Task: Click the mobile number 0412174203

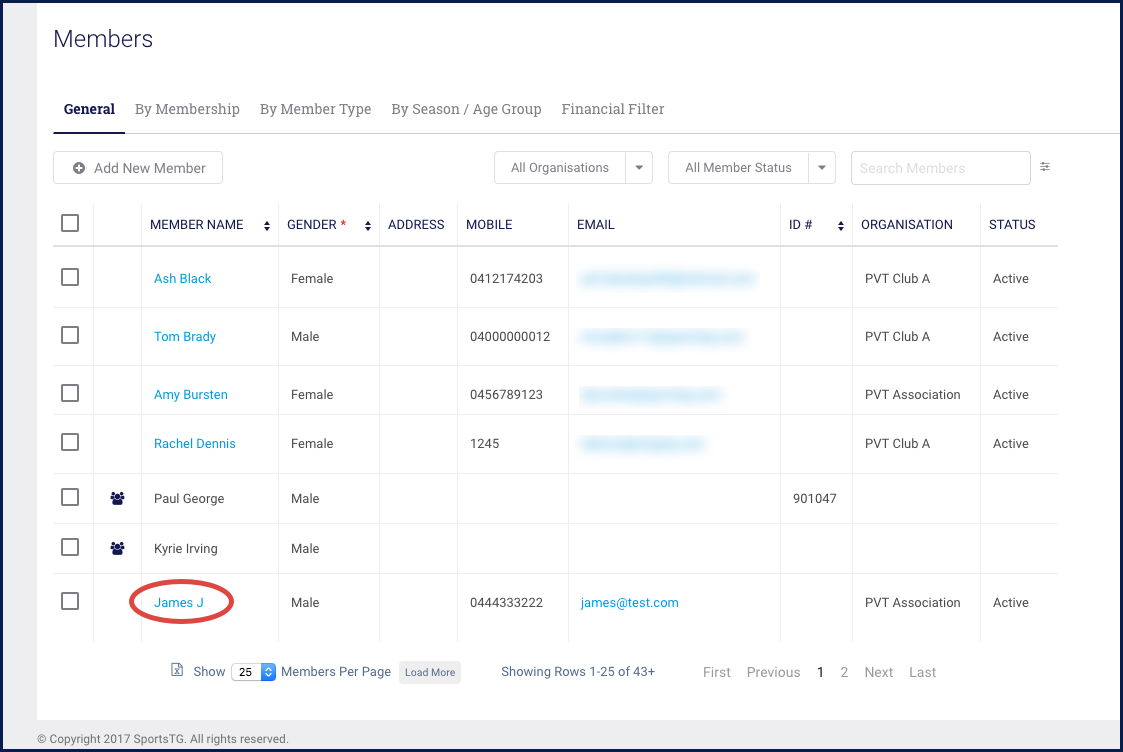Action: coord(506,279)
